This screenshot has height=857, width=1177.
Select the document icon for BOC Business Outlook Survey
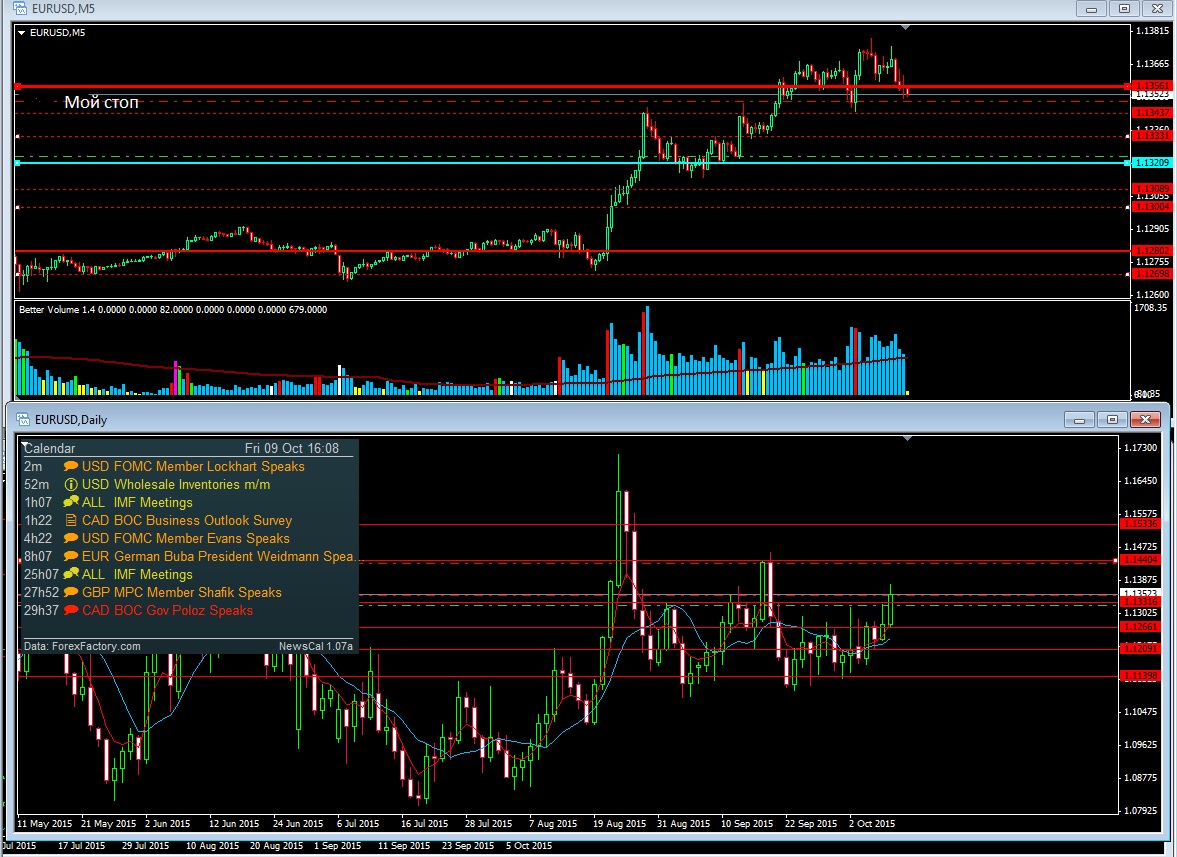click(71, 520)
